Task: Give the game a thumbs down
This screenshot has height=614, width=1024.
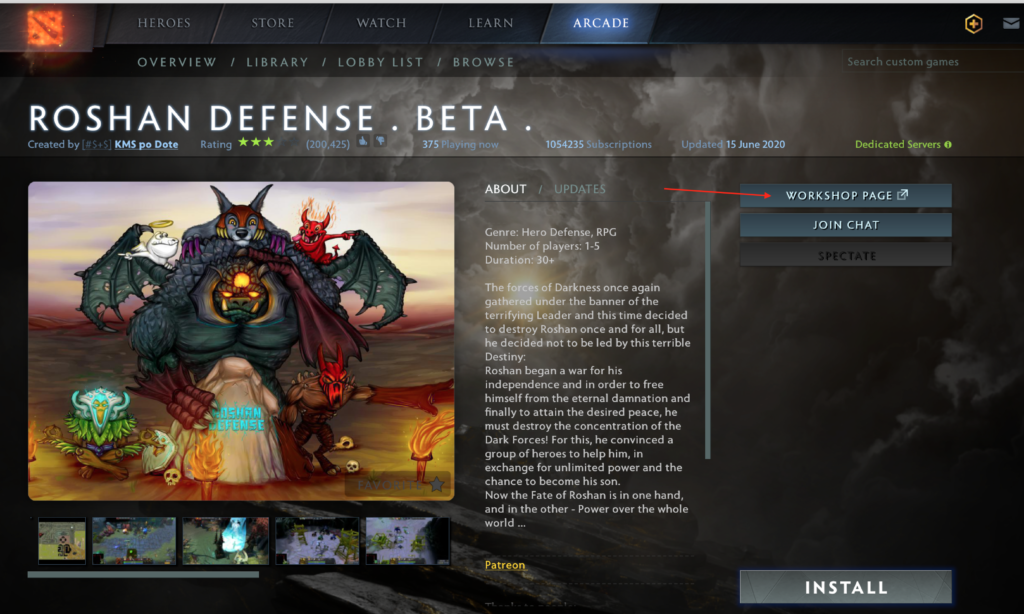Action: 380,142
